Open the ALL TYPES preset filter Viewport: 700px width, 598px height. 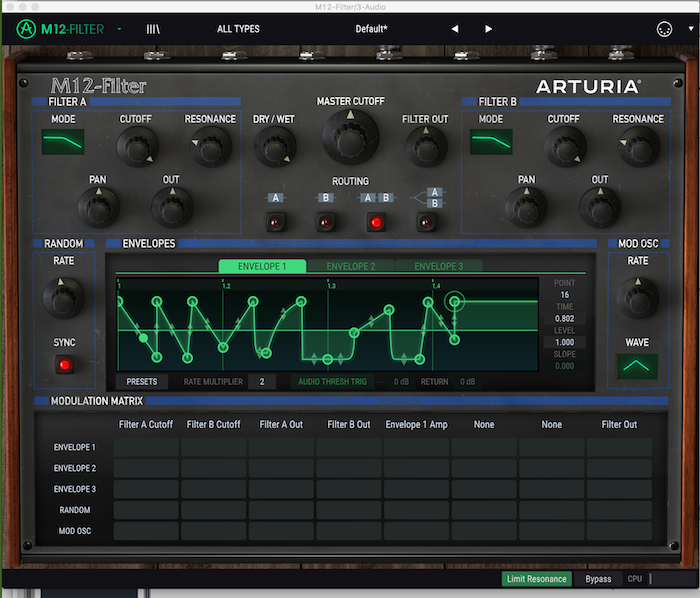238,29
